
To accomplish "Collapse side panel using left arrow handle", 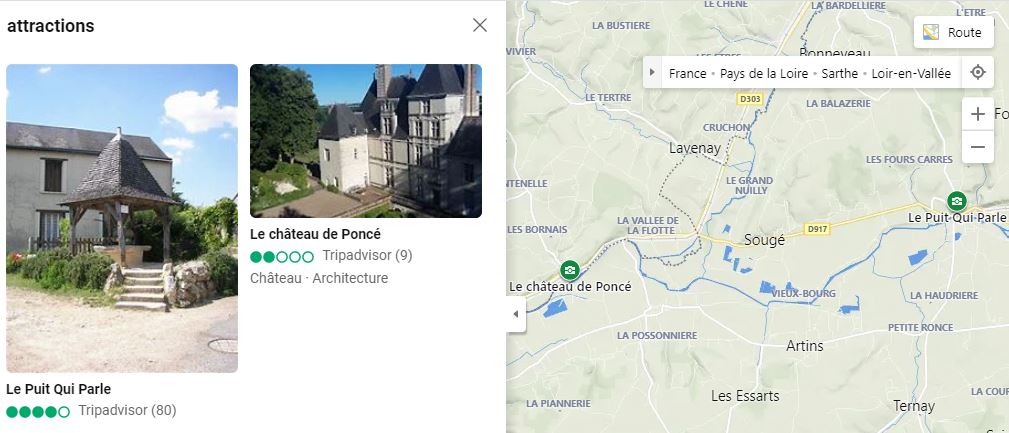I will 515,314.
